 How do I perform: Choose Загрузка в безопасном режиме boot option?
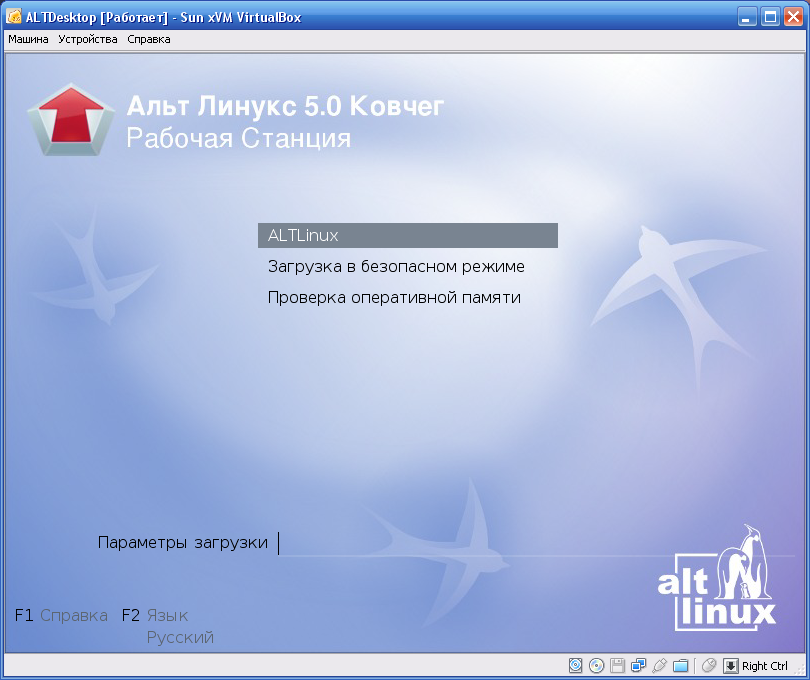coord(396,267)
